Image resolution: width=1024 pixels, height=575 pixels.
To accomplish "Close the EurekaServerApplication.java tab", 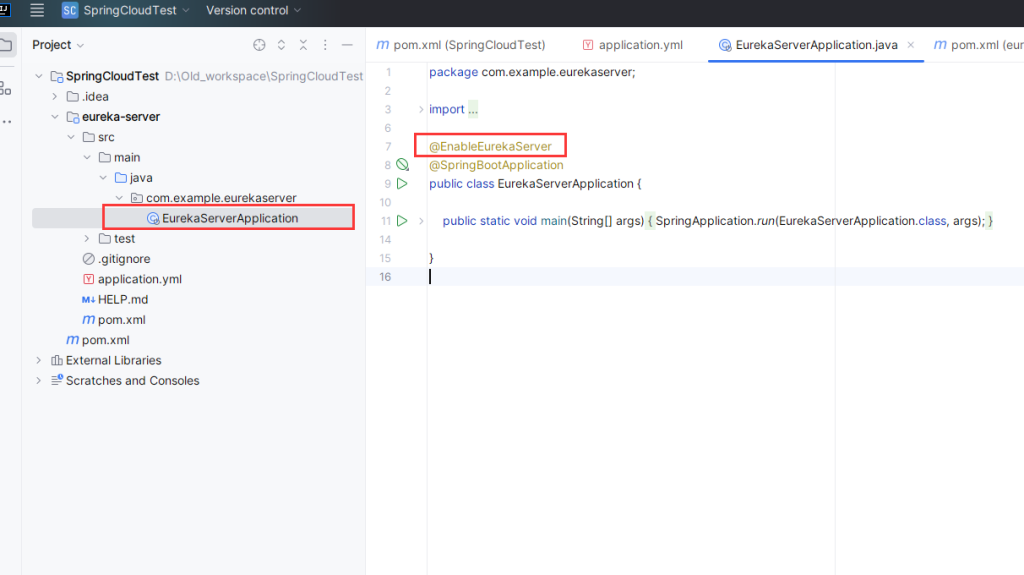I will pyautogui.click(x=910, y=45).
